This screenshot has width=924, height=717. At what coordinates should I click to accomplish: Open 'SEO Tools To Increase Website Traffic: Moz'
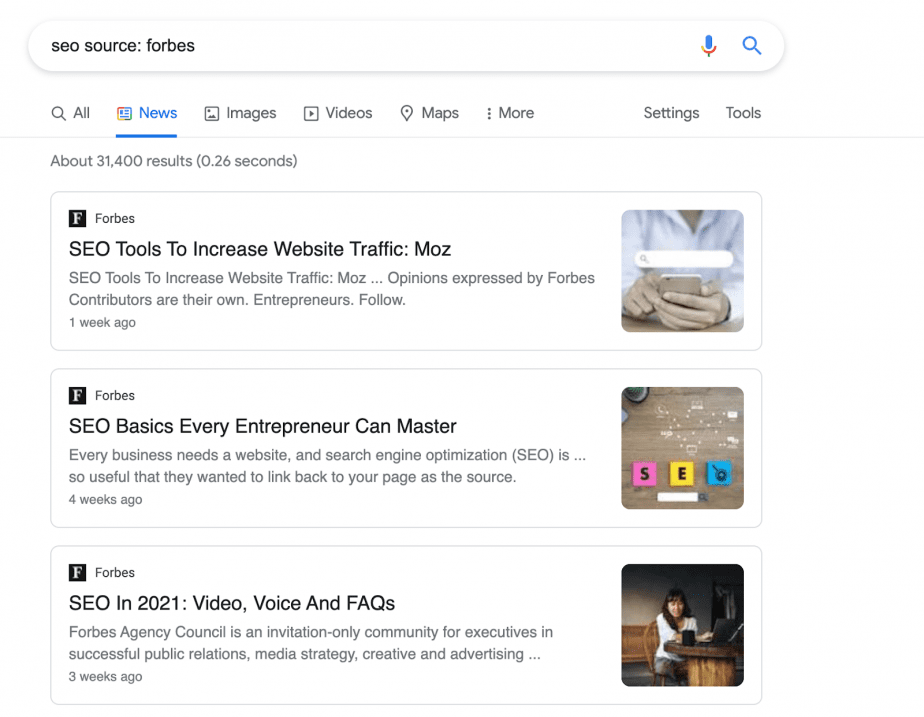(x=260, y=249)
